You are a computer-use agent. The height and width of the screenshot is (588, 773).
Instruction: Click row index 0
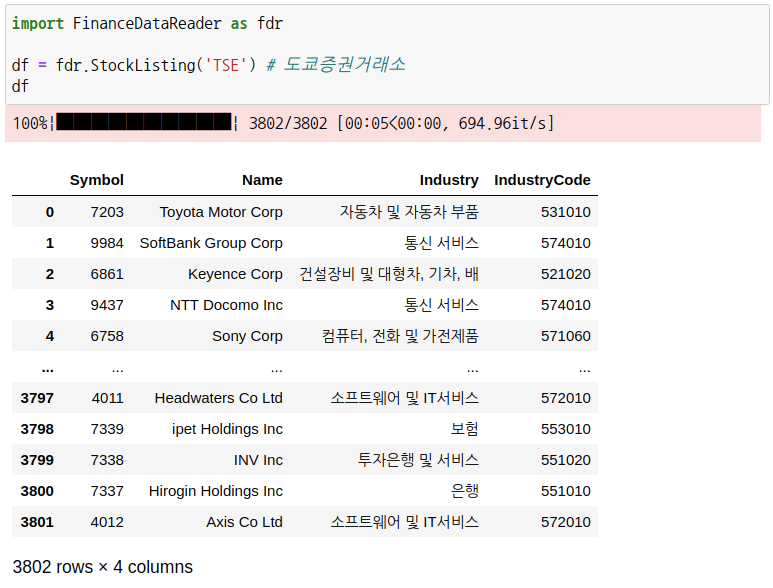coord(50,212)
